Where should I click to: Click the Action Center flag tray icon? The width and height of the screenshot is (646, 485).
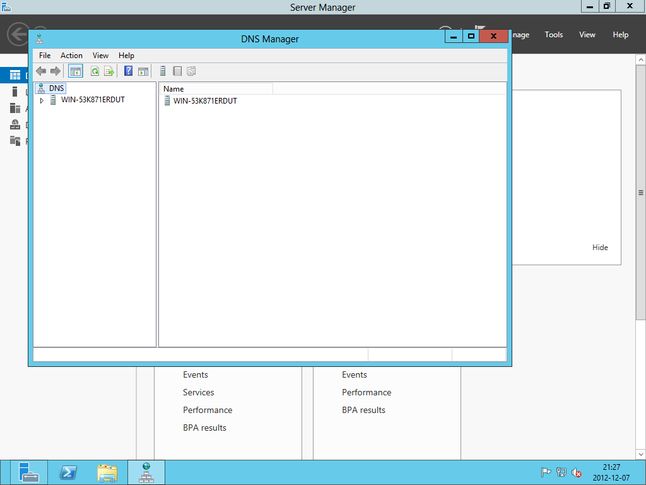pos(545,472)
